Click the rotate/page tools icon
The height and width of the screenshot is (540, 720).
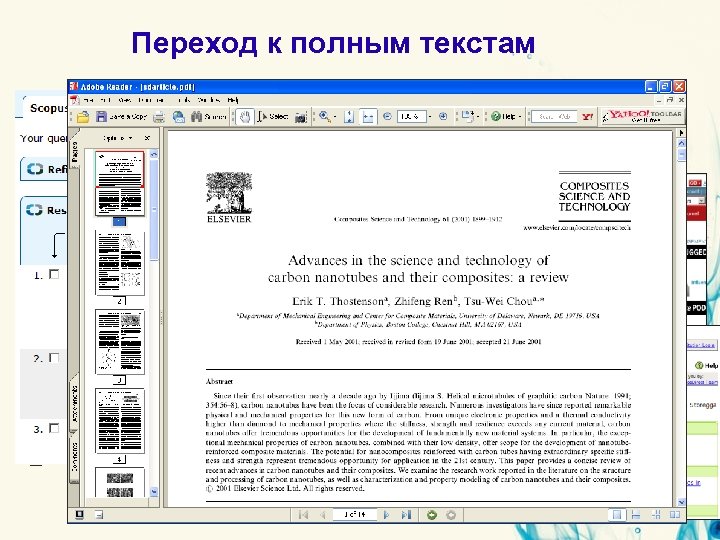pos(467,116)
